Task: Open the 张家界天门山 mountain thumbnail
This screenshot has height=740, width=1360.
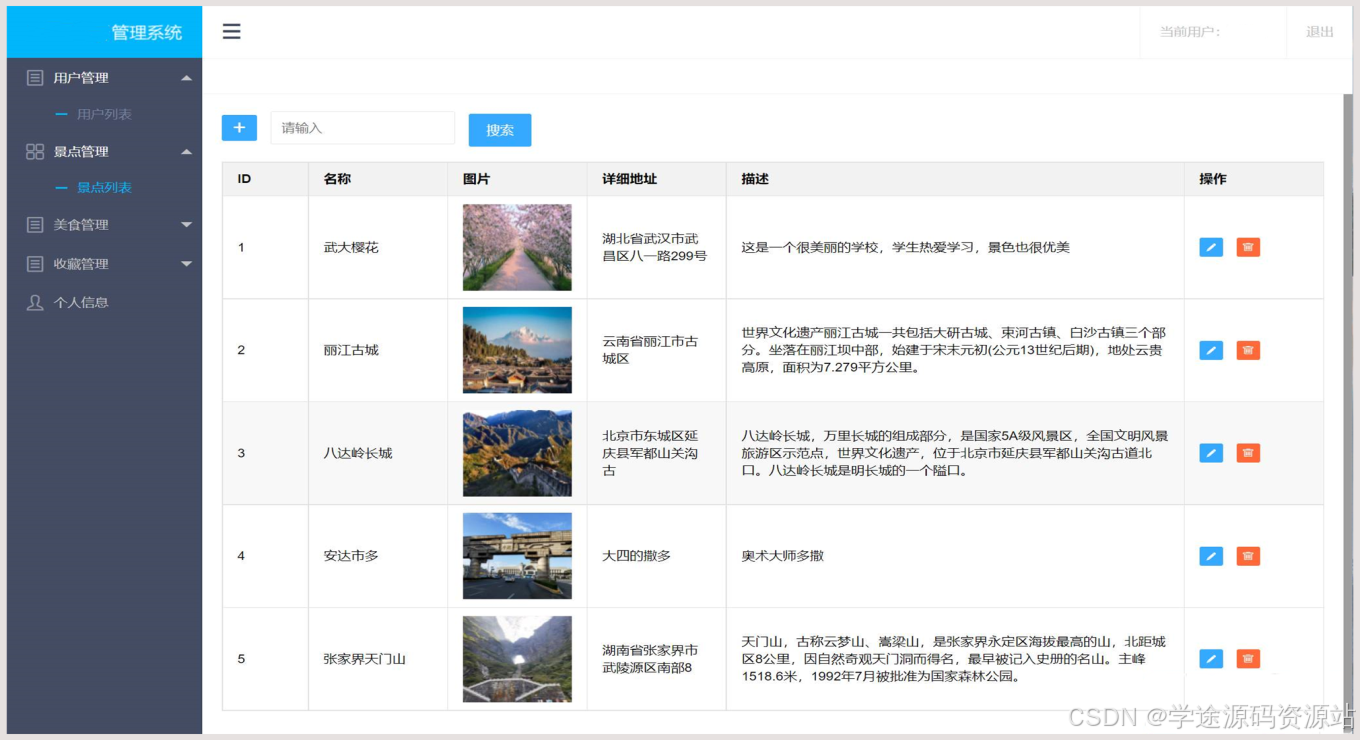Action: 517,659
